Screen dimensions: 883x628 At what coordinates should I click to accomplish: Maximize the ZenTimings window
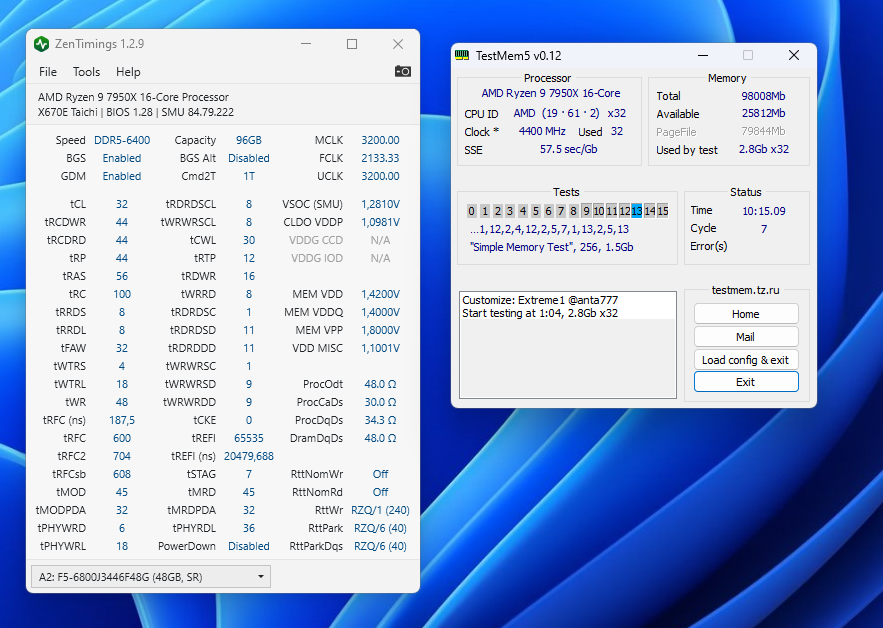tap(352, 44)
